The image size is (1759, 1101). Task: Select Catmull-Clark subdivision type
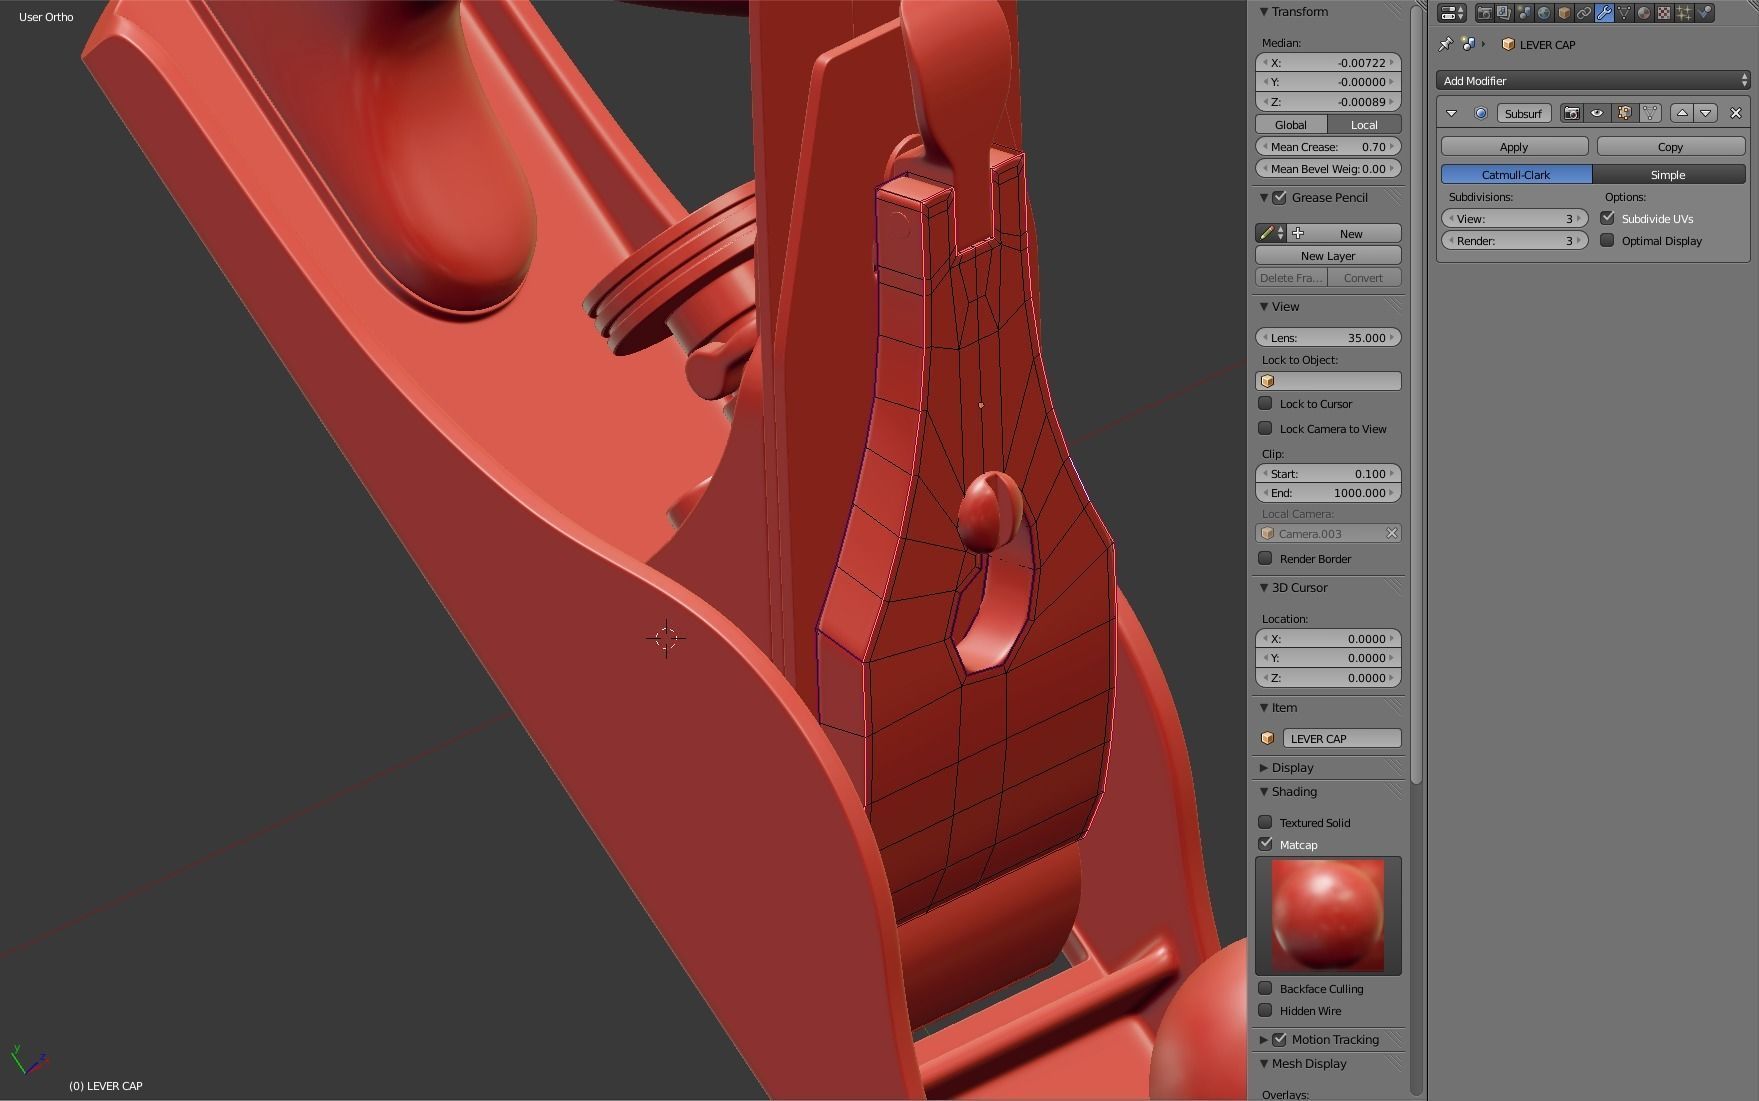point(1516,175)
